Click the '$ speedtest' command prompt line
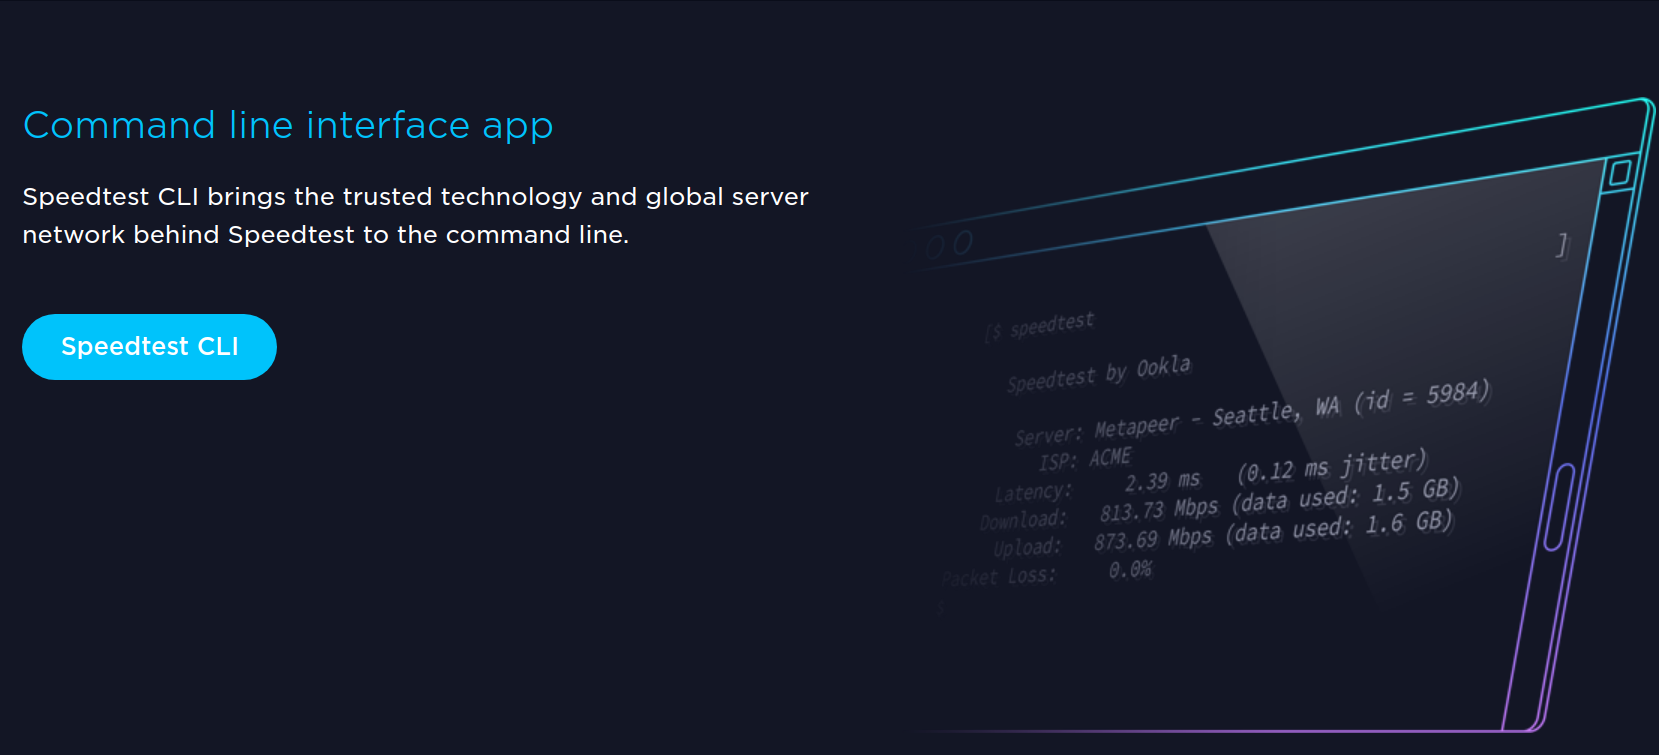Screen dimensions: 1659x755 point(1040,326)
